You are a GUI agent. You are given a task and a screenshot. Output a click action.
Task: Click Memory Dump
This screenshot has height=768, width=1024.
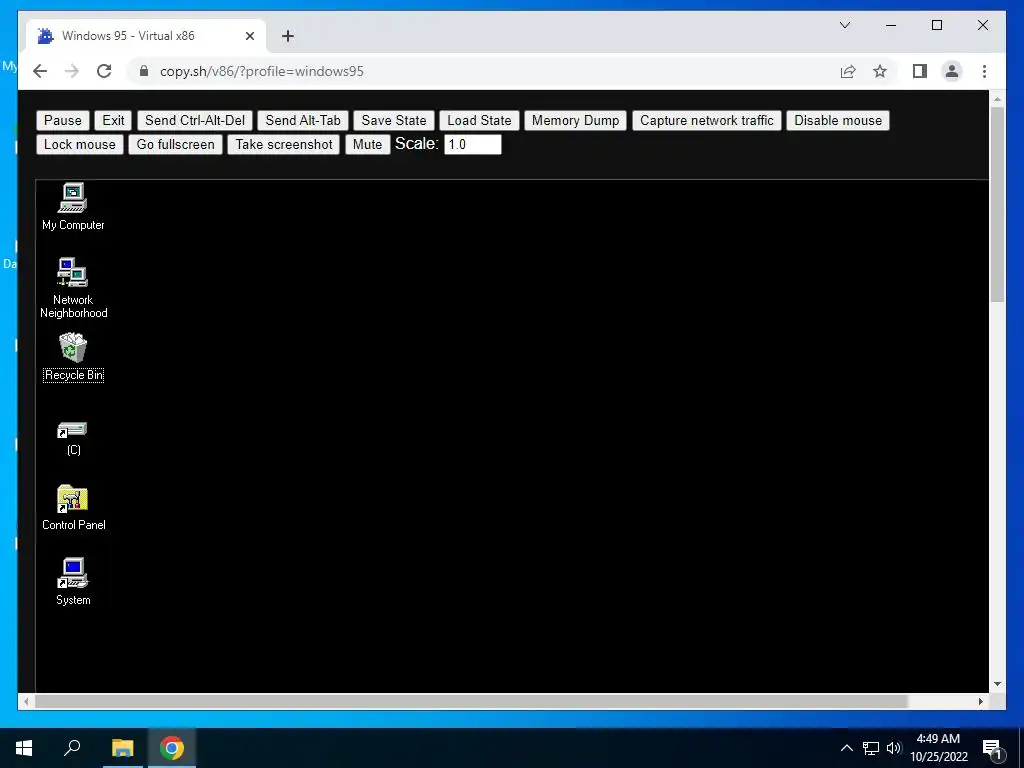point(575,120)
